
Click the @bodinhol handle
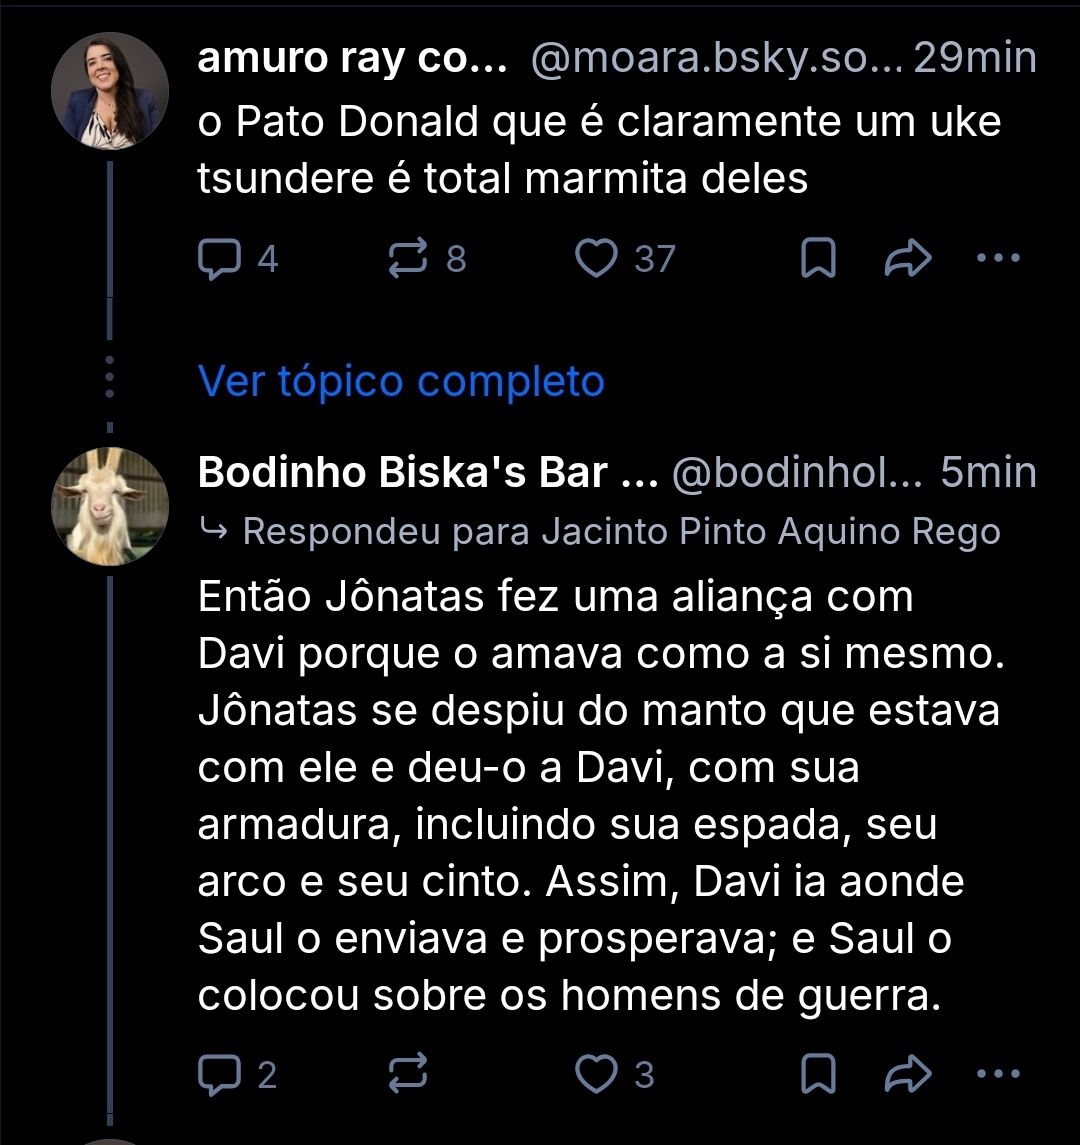797,473
